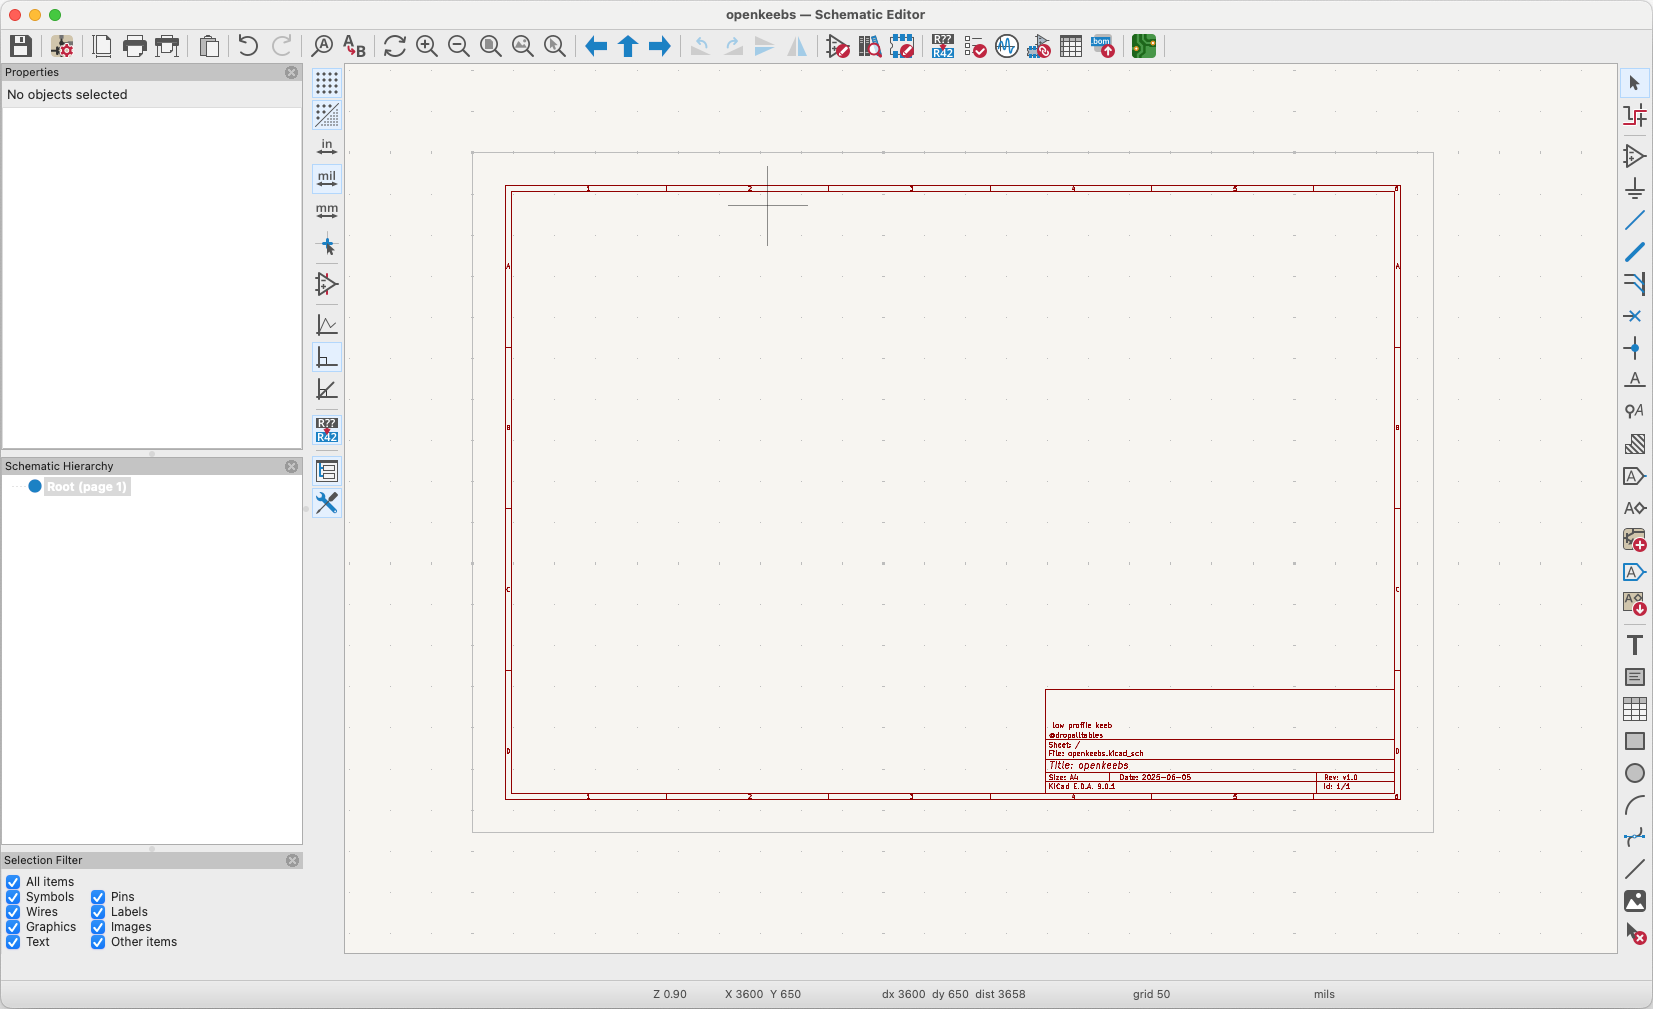Uncheck Symbols selection filter
This screenshot has width=1653, height=1009.
[x=13, y=897]
